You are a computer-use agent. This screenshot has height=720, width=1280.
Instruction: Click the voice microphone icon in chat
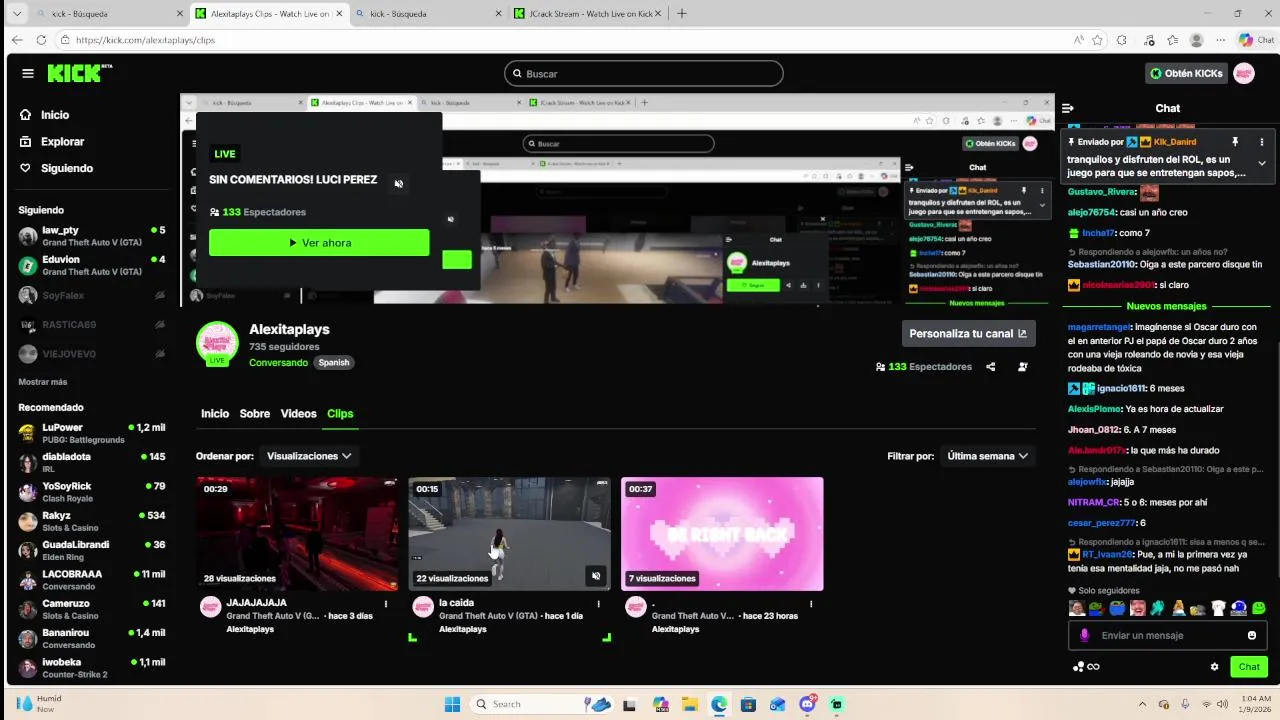point(1085,635)
